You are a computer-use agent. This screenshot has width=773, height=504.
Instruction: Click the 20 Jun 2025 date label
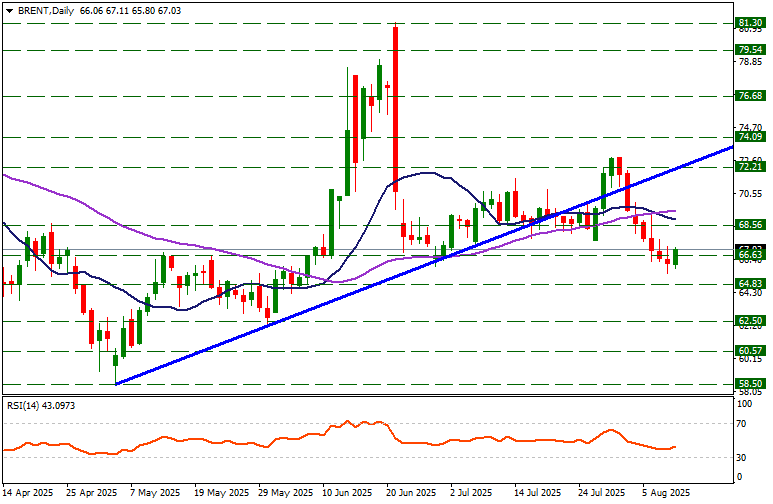411,493
